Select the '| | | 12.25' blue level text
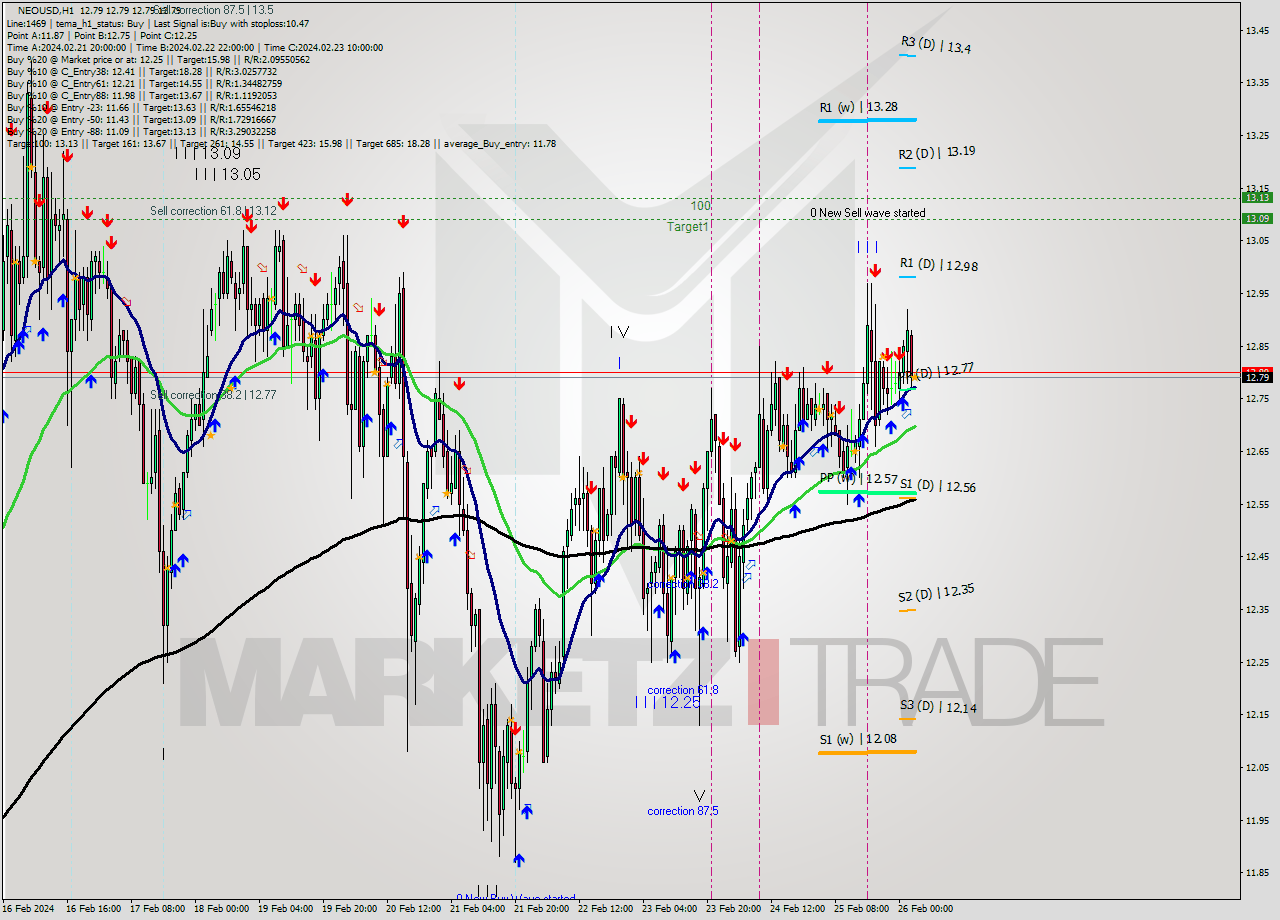 [x=668, y=703]
